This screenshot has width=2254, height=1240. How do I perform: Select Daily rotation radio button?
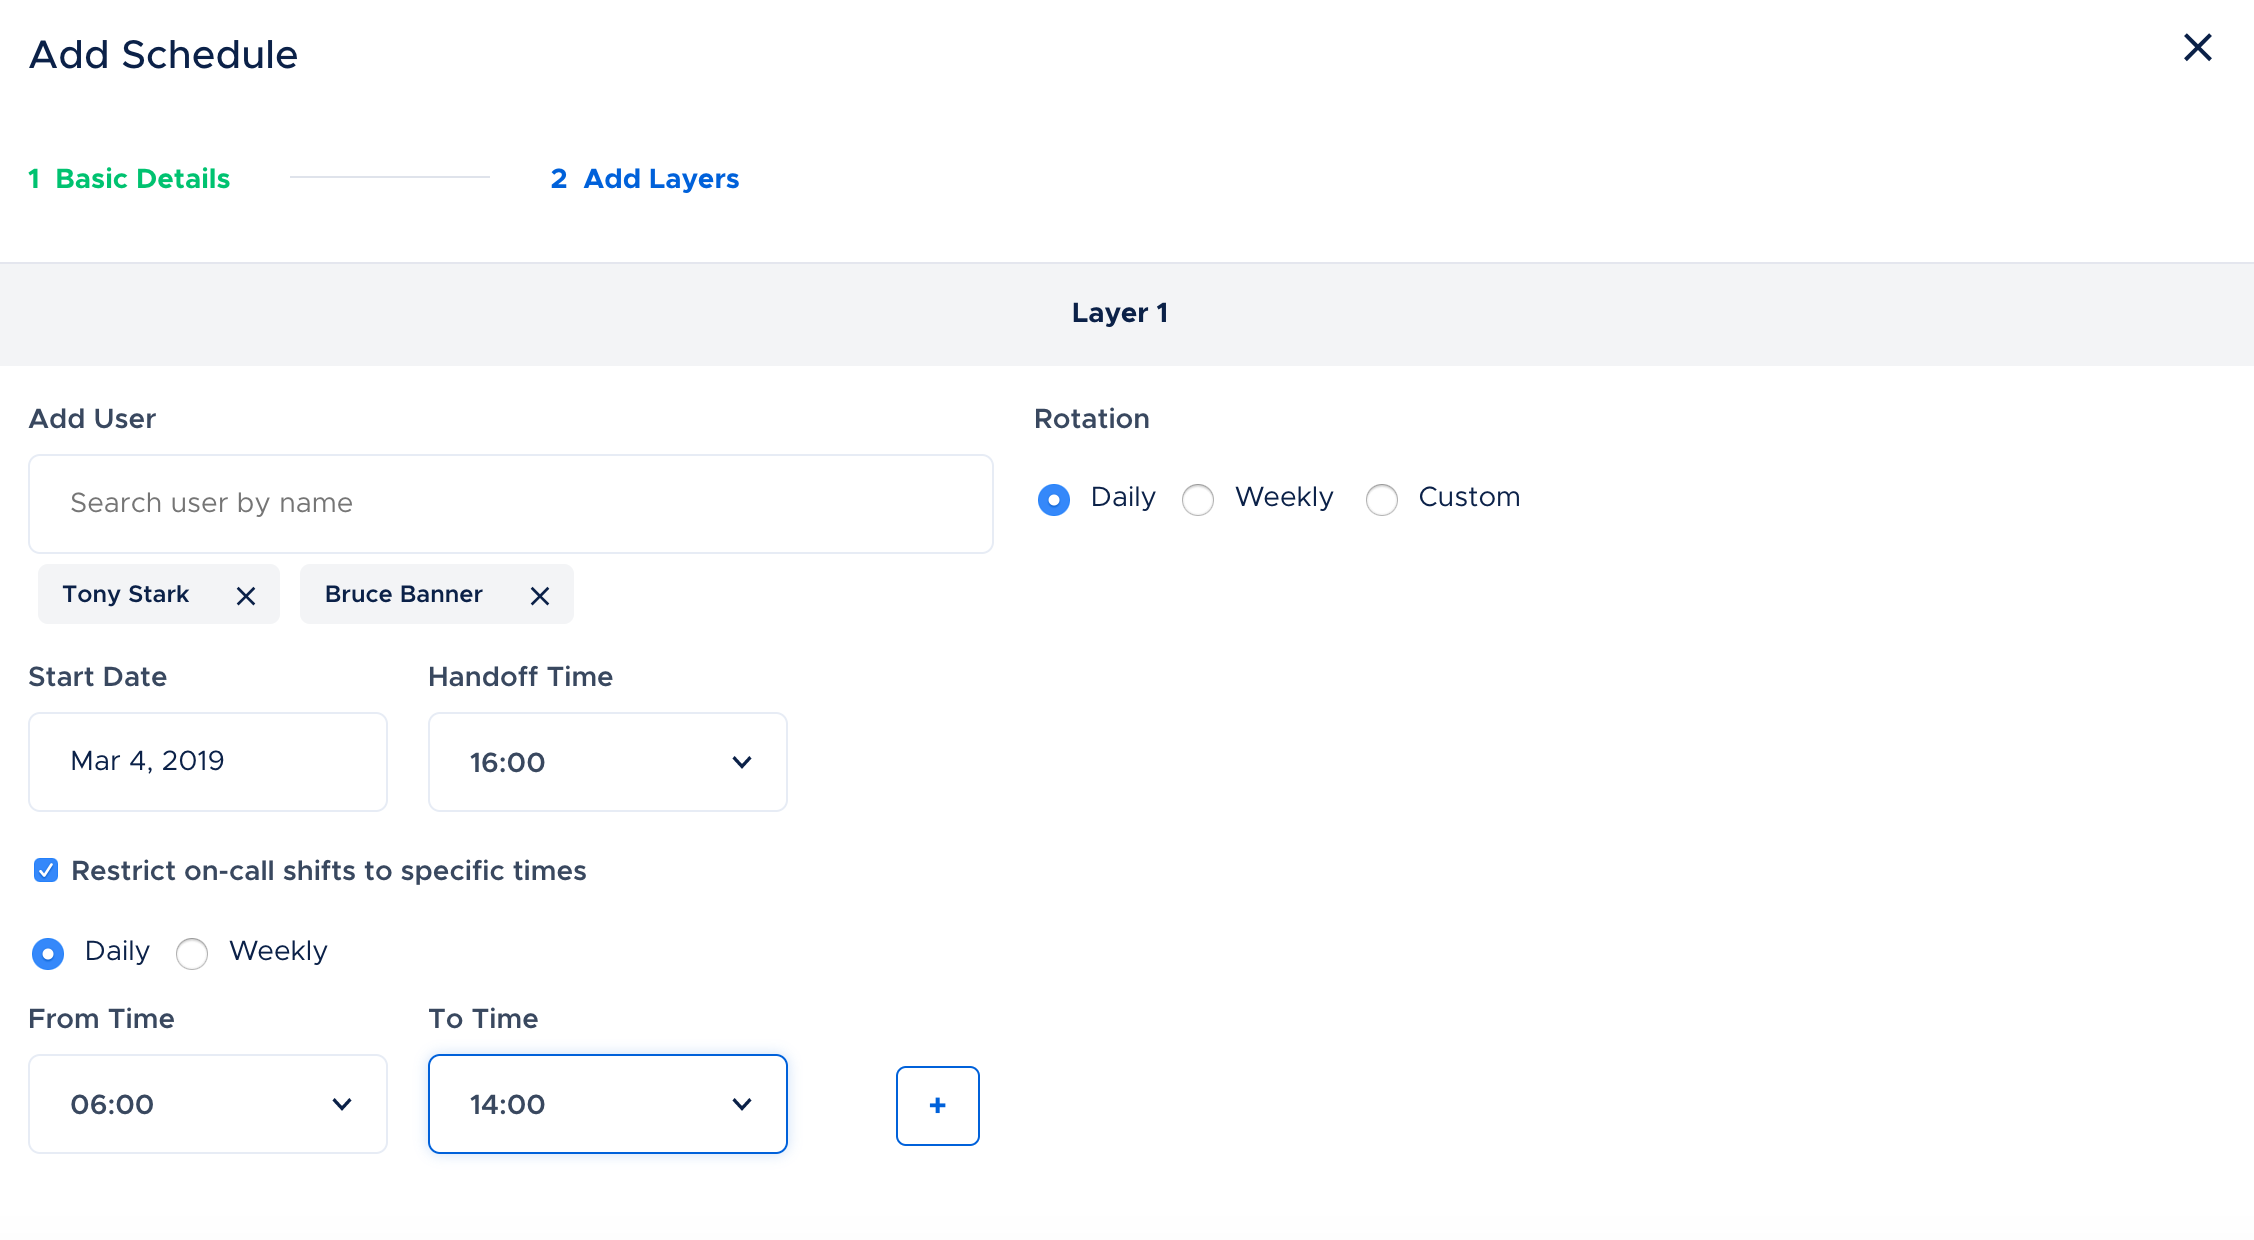(1053, 499)
